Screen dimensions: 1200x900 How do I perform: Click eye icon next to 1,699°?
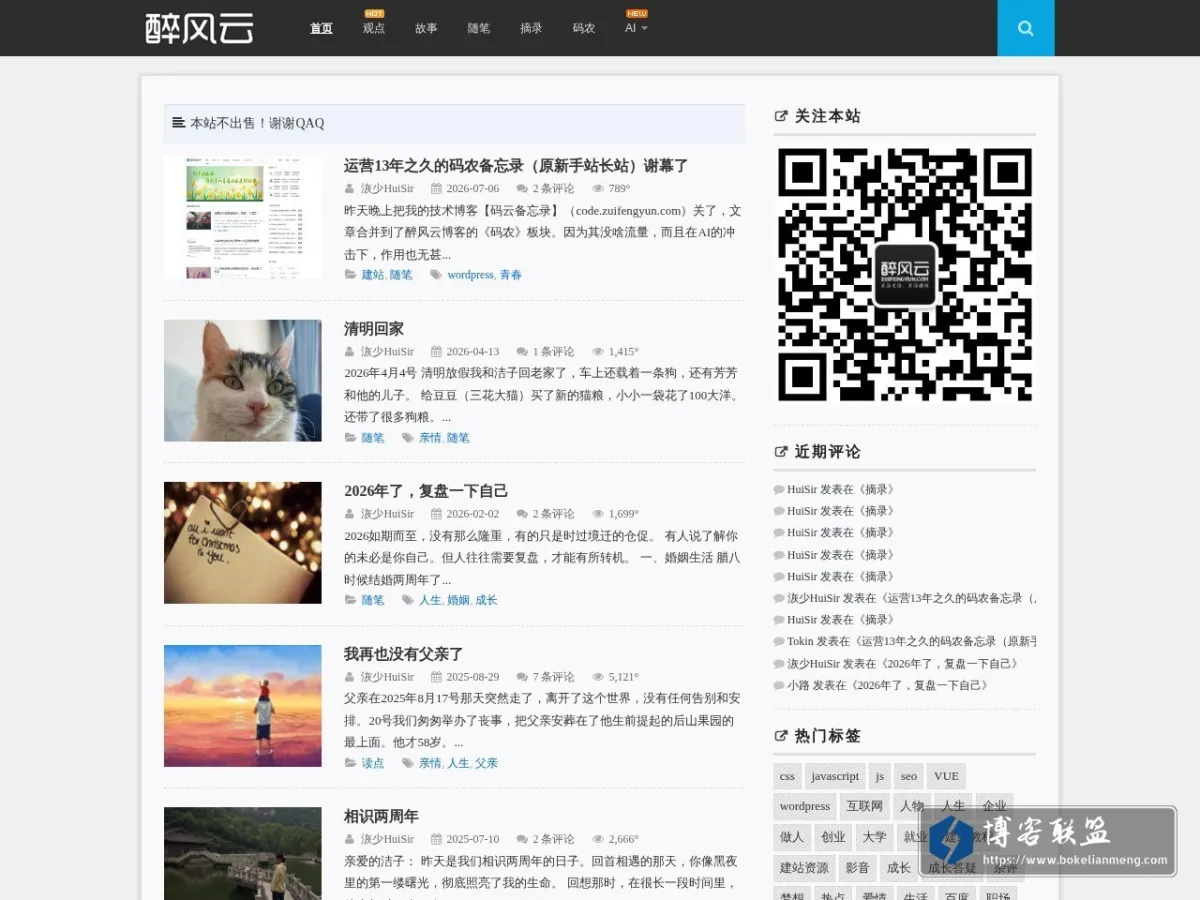(598, 514)
